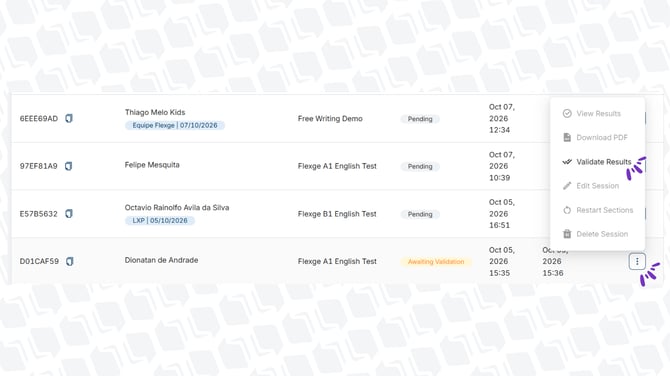This screenshot has height=376, width=670.
Task: Click the code text 6EEE69AD
Action: (39, 118)
